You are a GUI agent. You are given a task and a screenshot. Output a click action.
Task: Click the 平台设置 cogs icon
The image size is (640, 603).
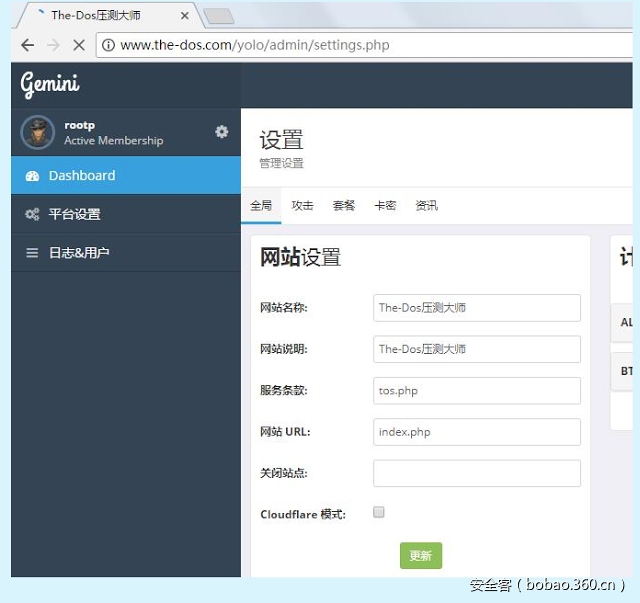32,214
